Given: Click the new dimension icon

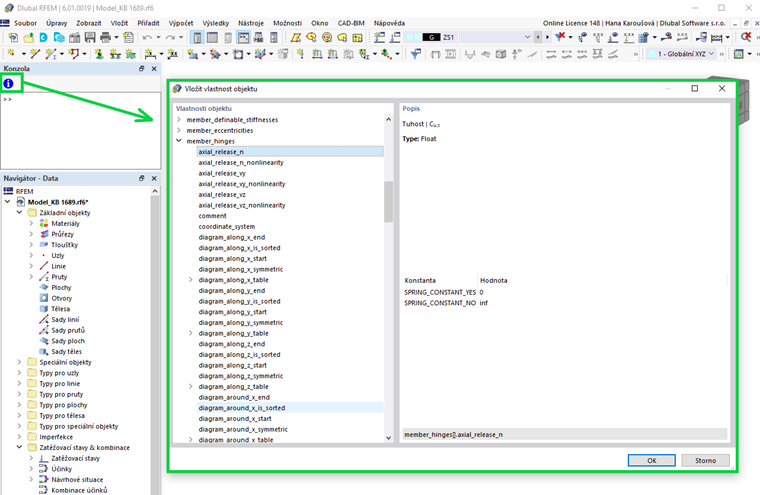Looking at the screenshot, I should [150, 53].
